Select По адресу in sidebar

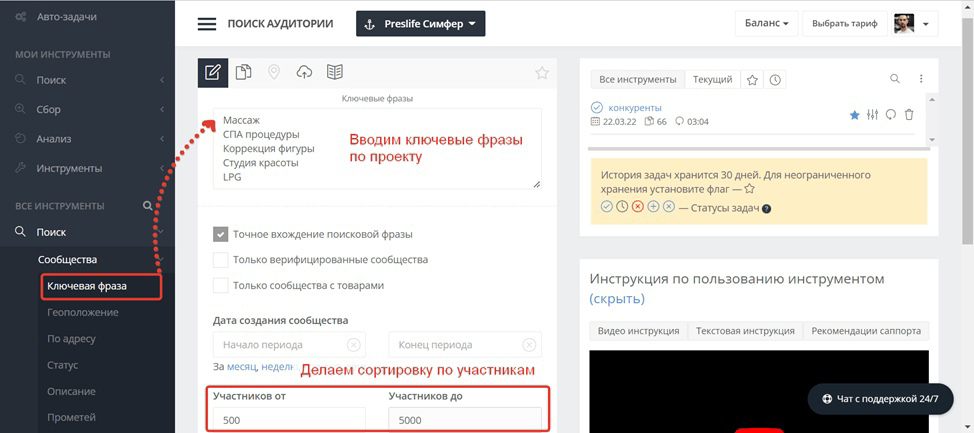(x=71, y=339)
